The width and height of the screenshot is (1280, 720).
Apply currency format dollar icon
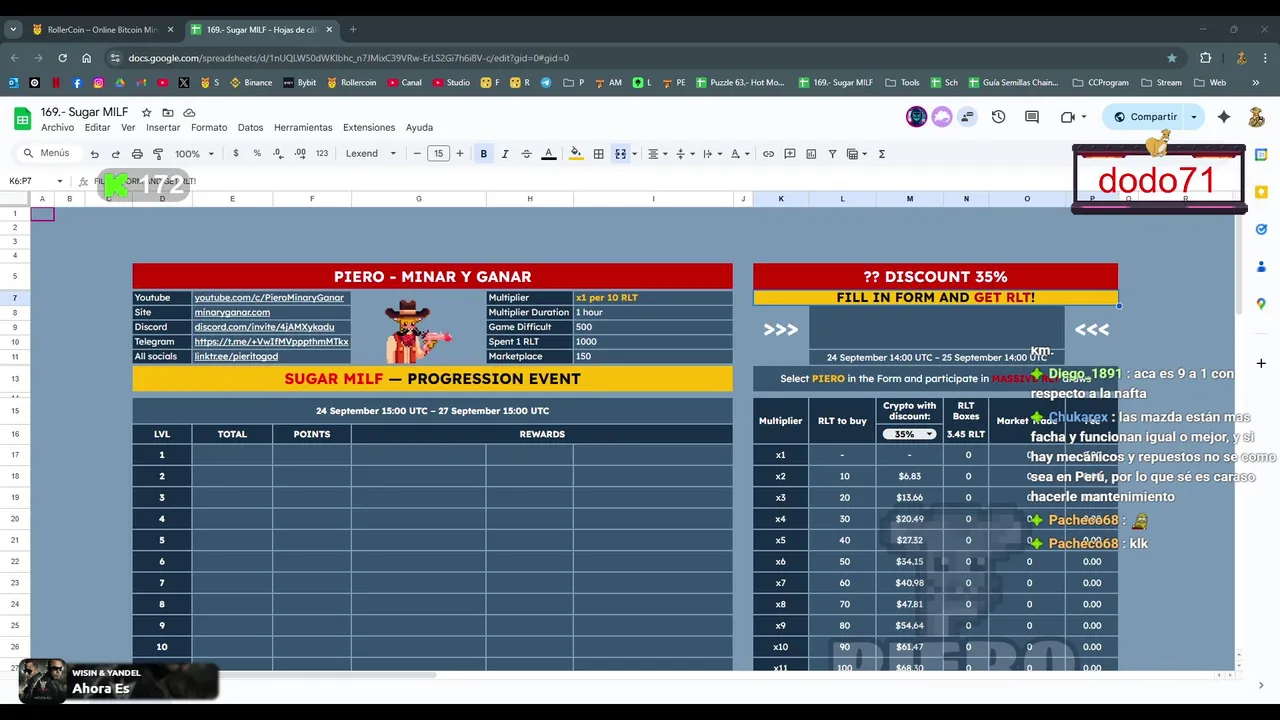pos(236,154)
